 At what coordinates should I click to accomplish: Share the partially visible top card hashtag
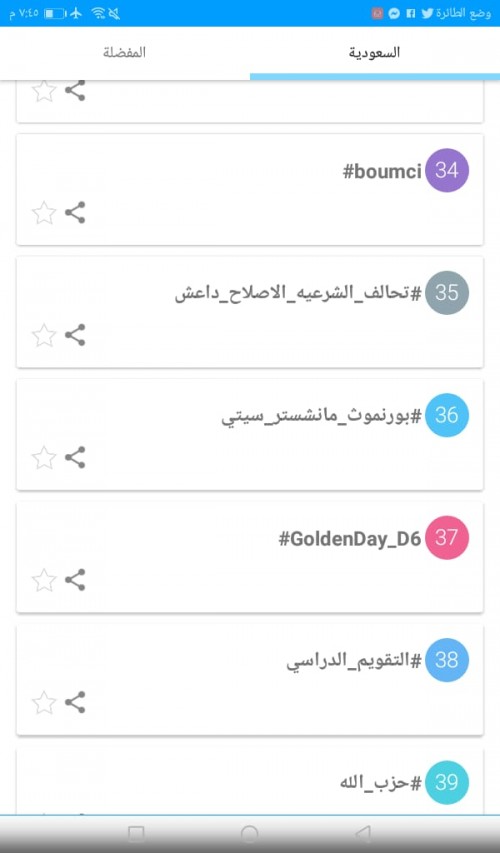75,91
